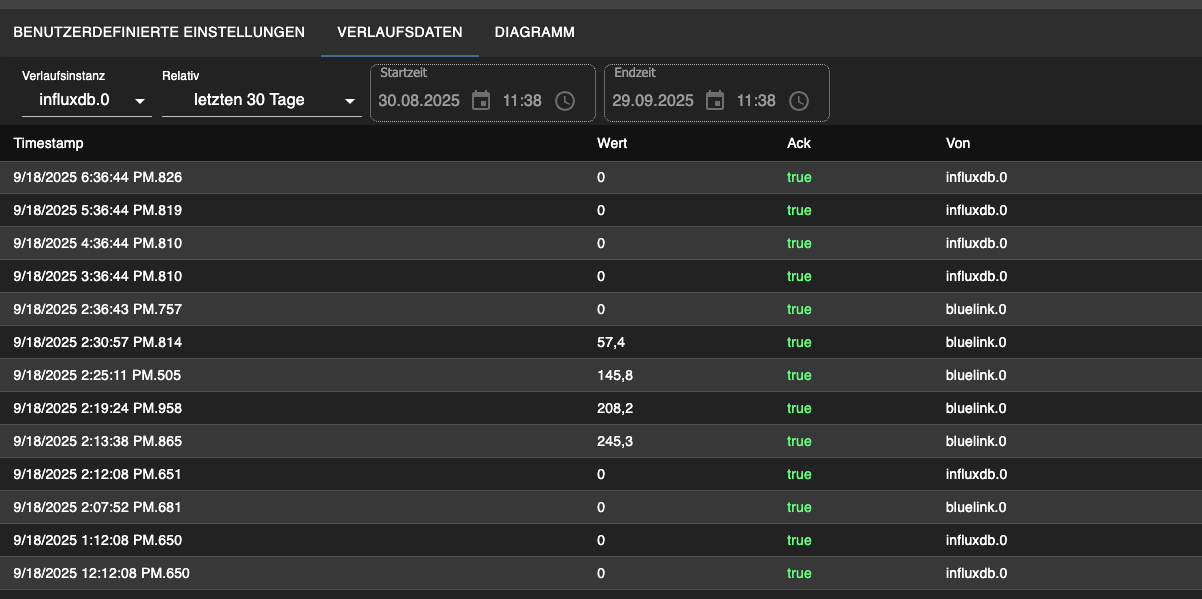This screenshot has height=599, width=1202.
Task: Click the Endzeit time value 11:38
Action: click(x=756, y=100)
